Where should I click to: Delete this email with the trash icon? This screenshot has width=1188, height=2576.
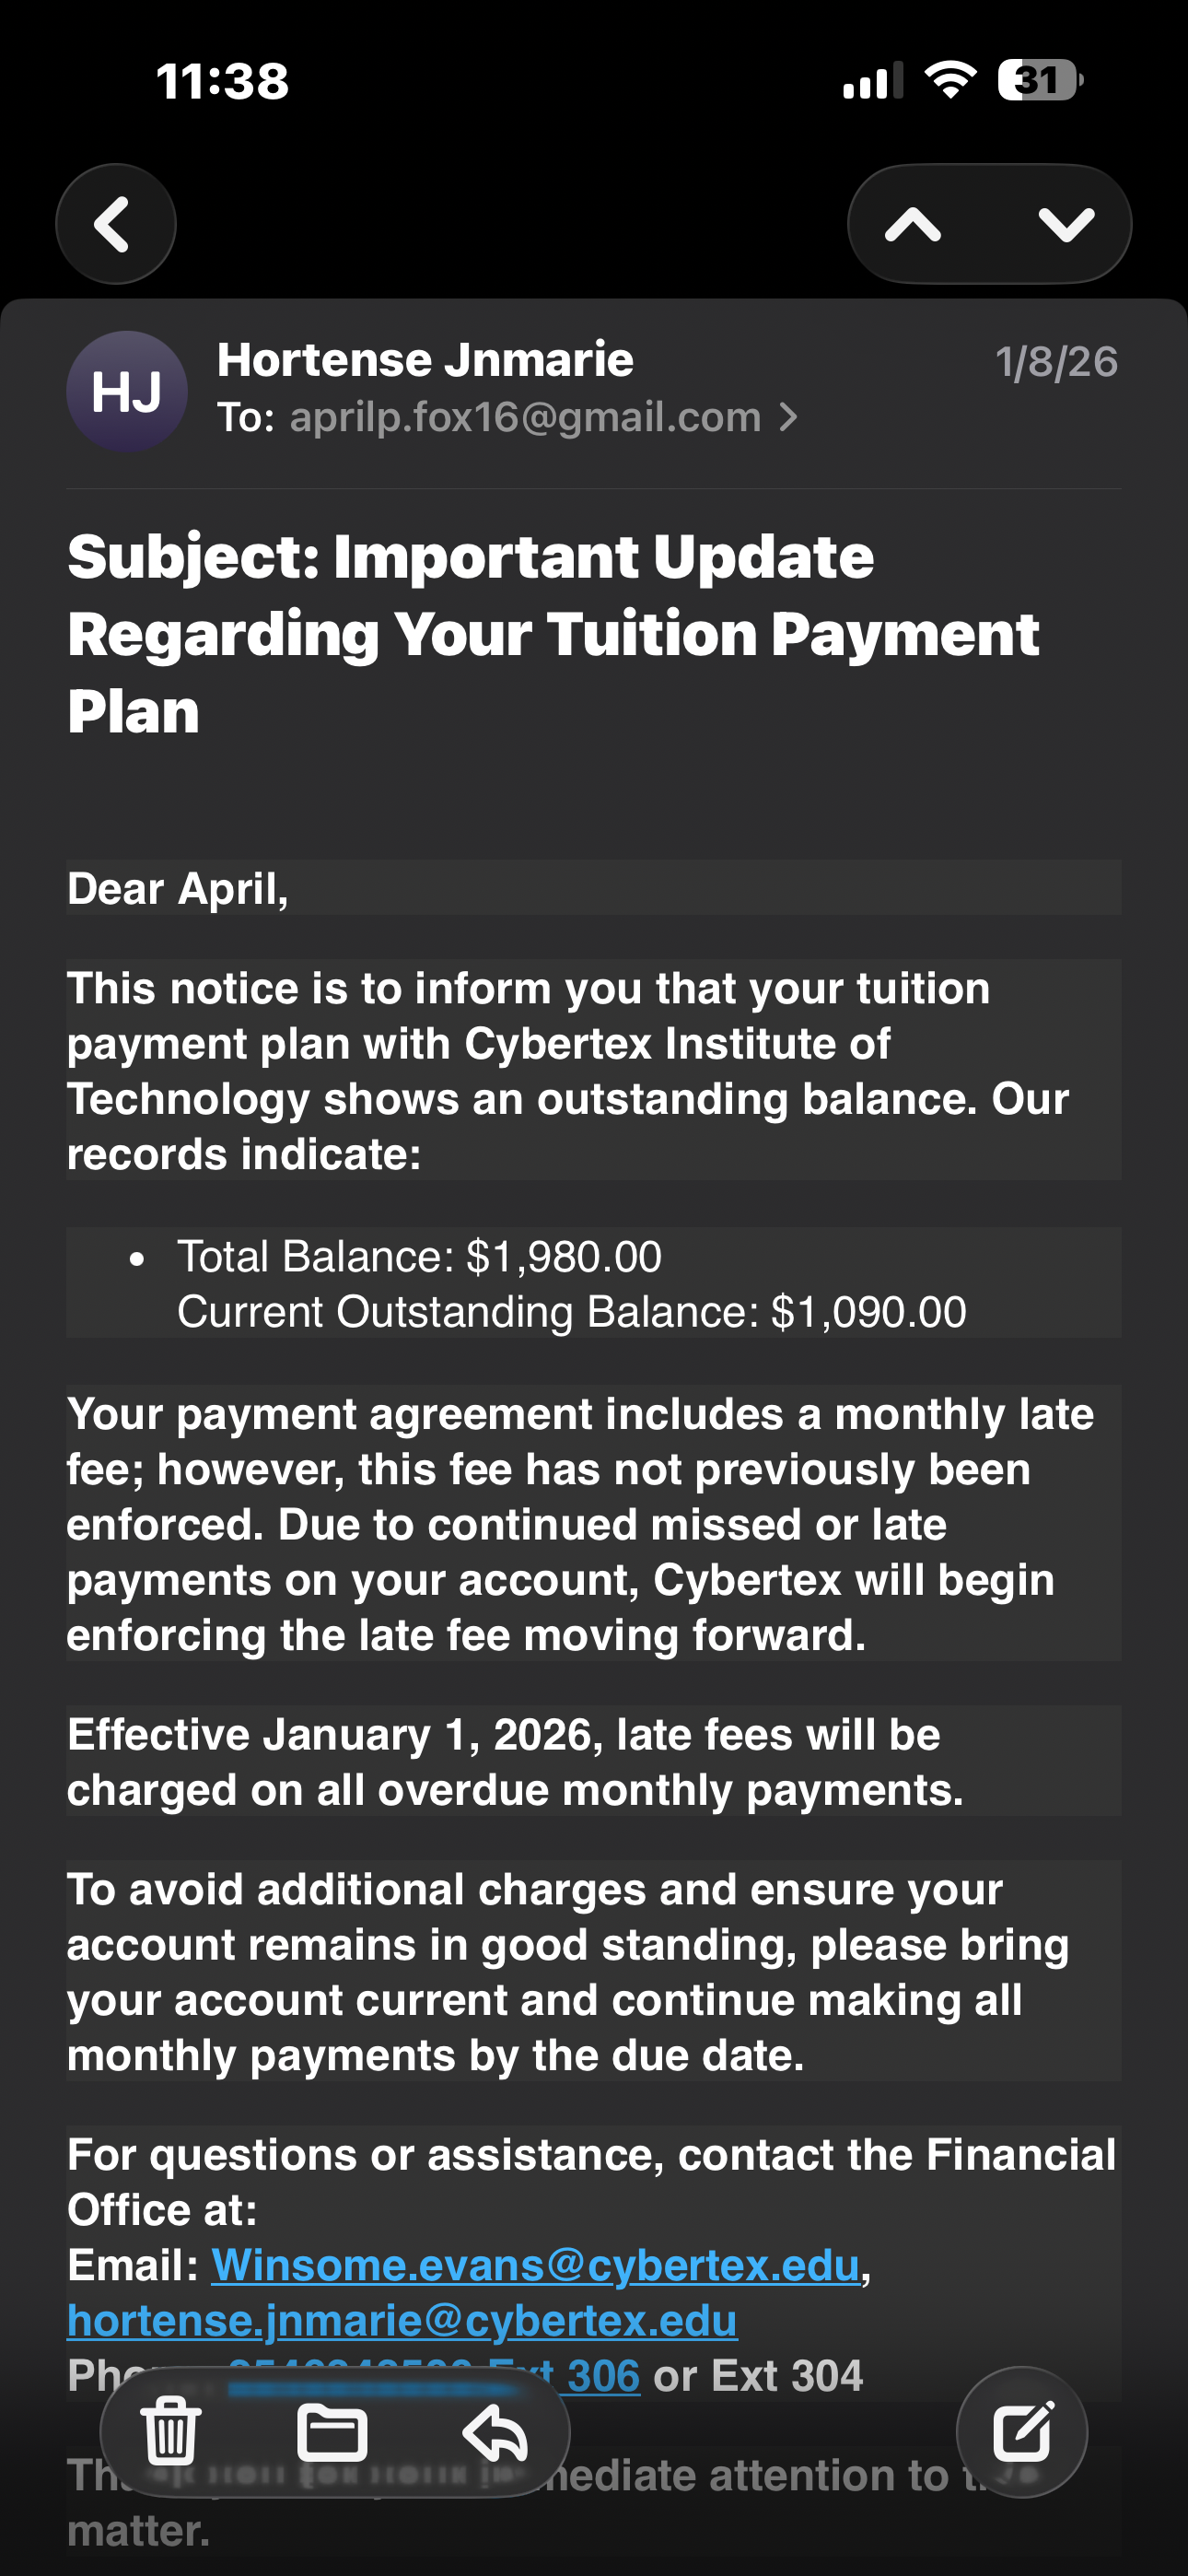(171, 2432)
